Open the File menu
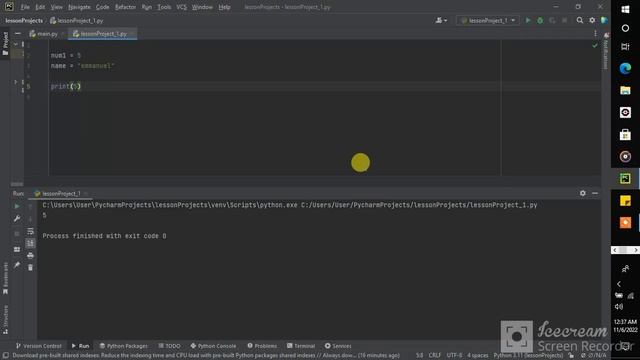This screenshot has width=640, height=360. click(x=25, y=7)
